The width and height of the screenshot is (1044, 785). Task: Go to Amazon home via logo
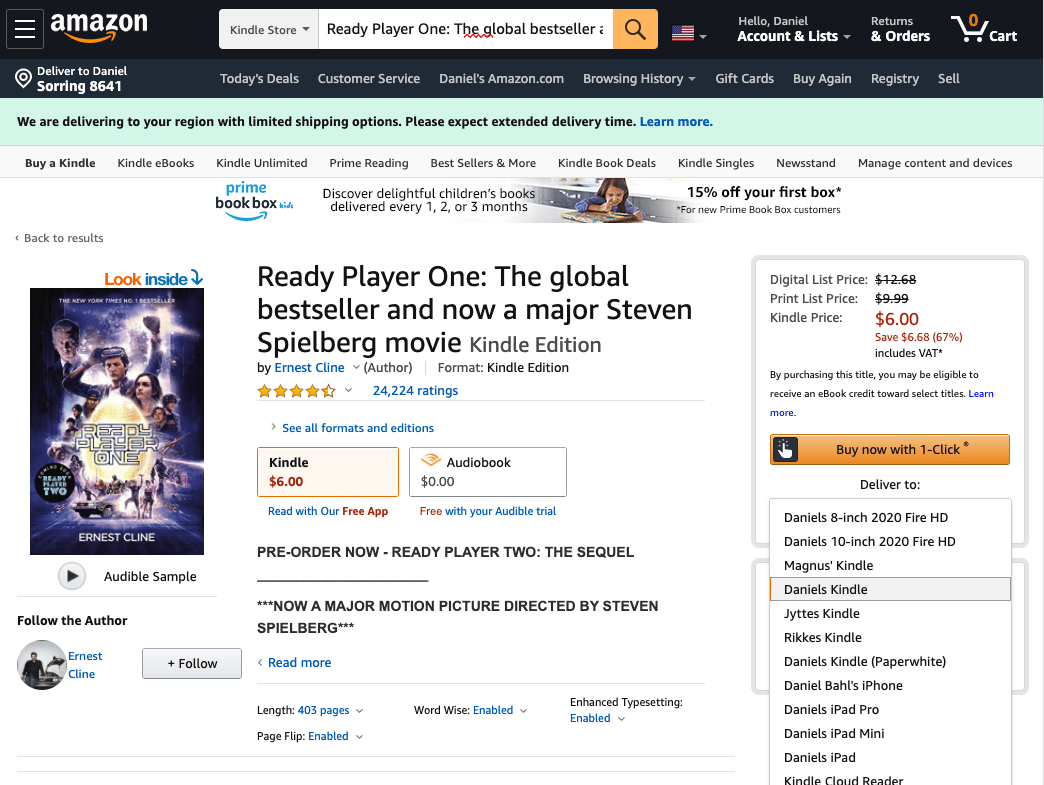[99, 27]
